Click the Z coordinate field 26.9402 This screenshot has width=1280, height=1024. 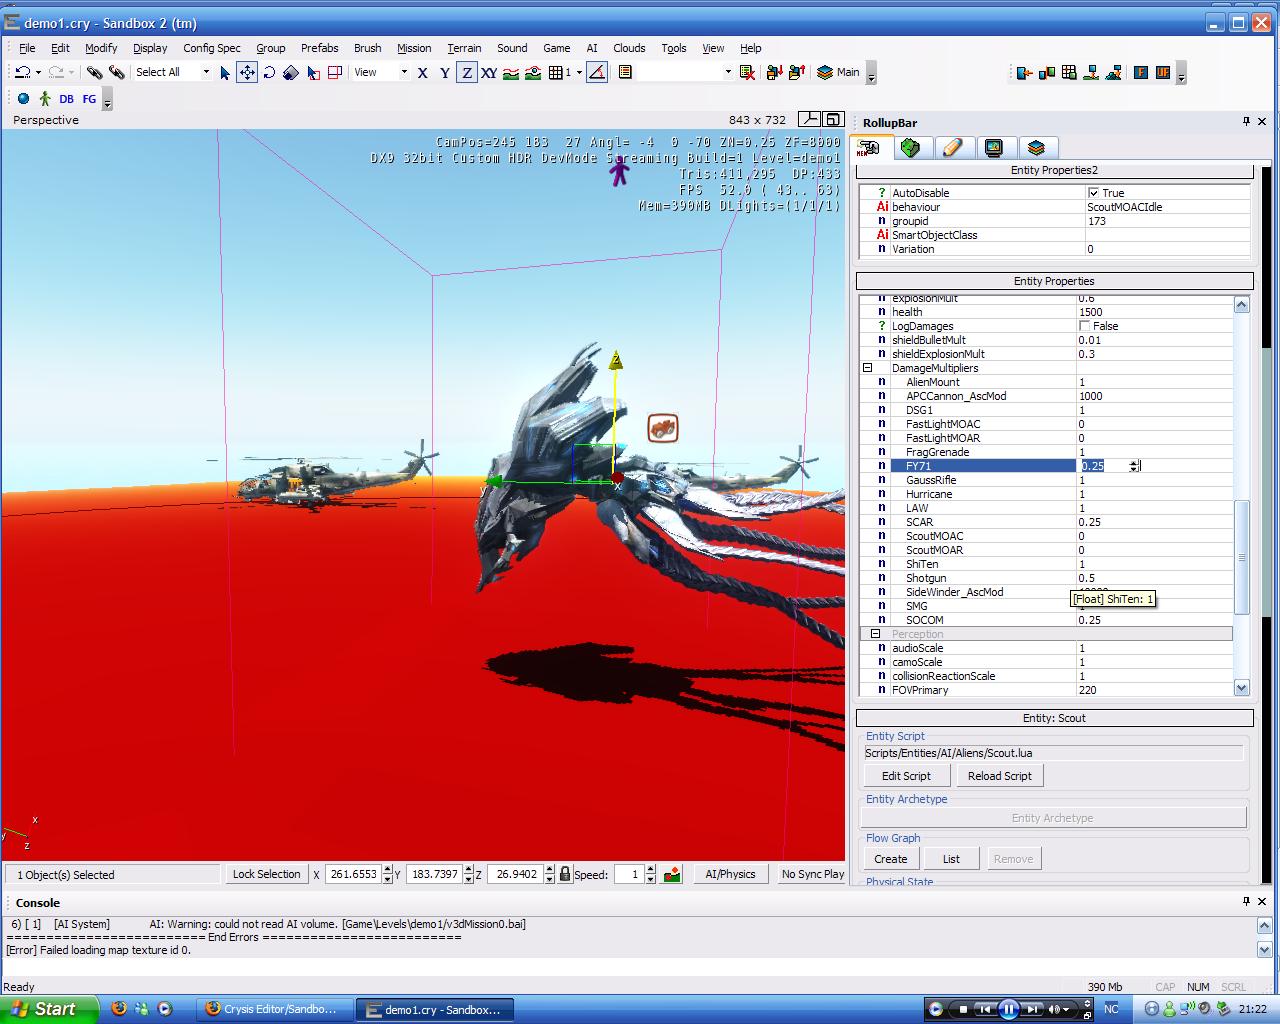[517, 874]
